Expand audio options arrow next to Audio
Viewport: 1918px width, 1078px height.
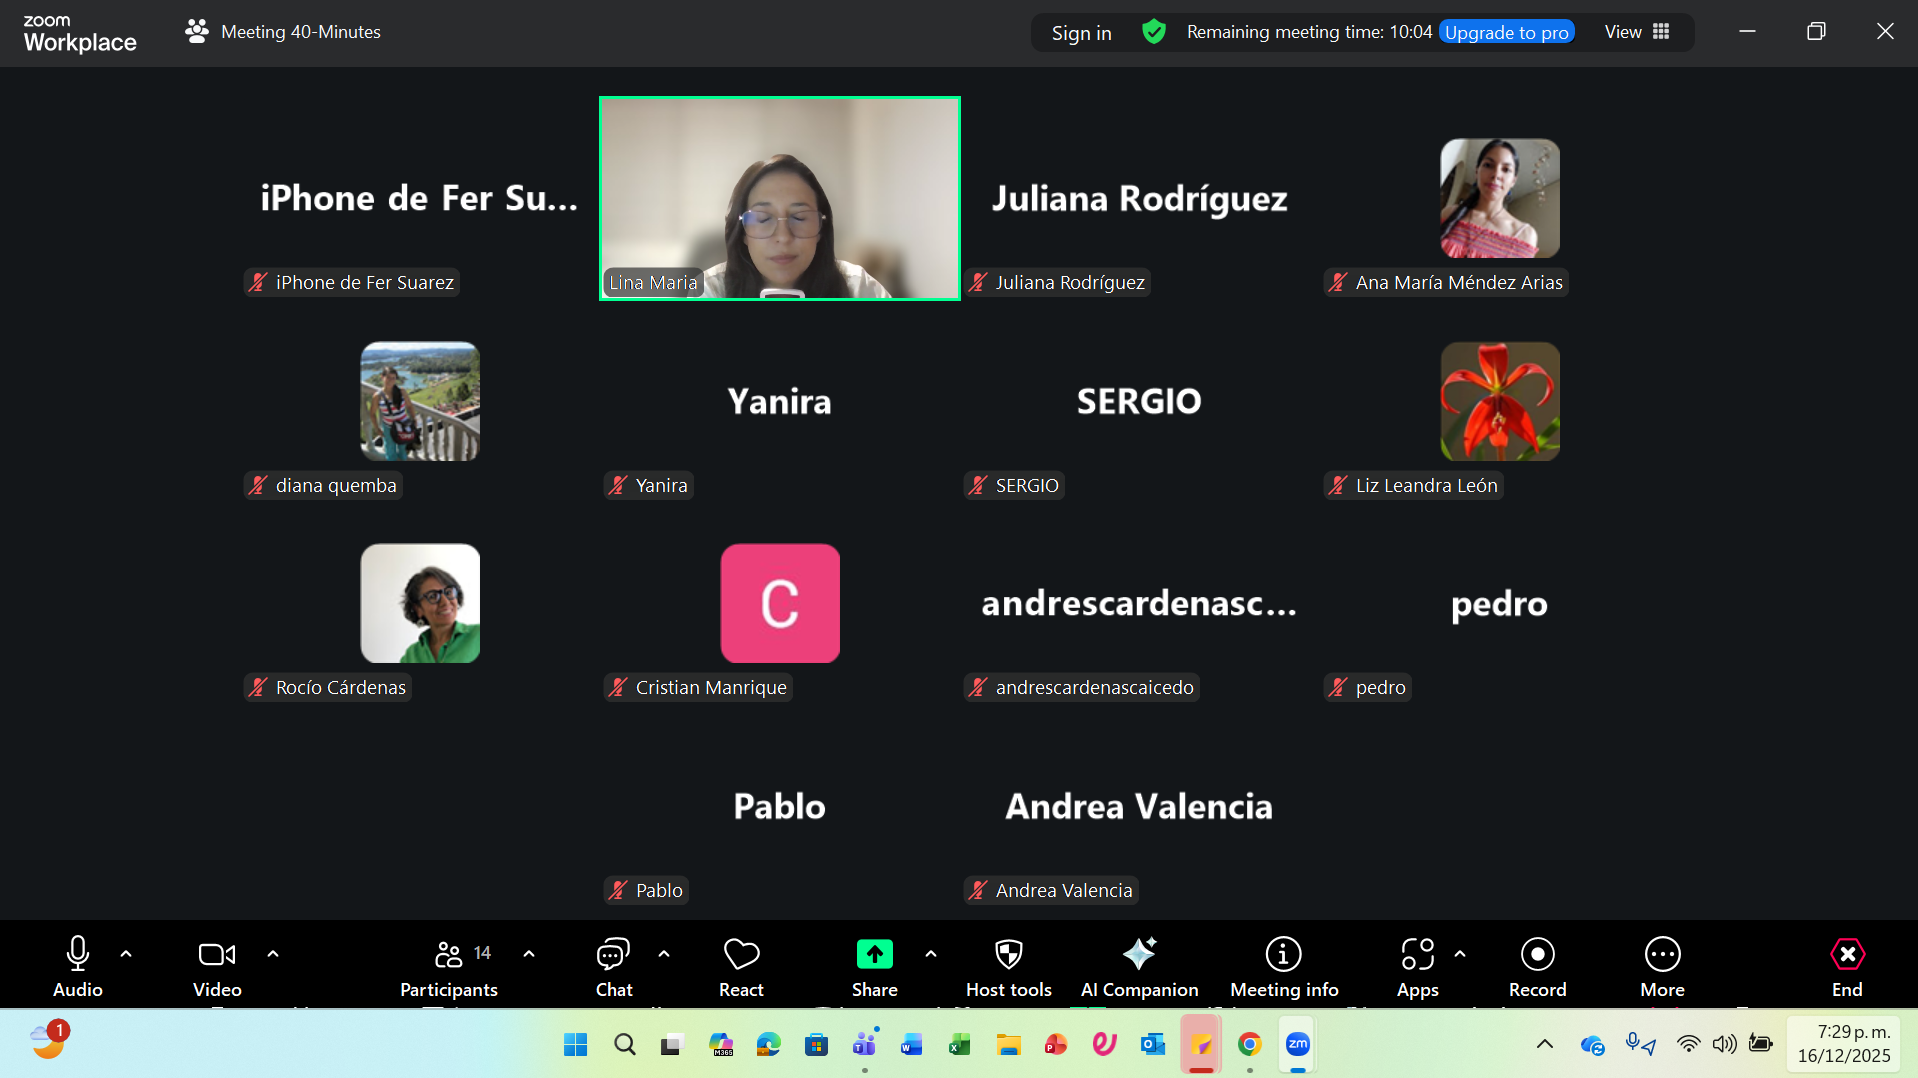(126, 954)
